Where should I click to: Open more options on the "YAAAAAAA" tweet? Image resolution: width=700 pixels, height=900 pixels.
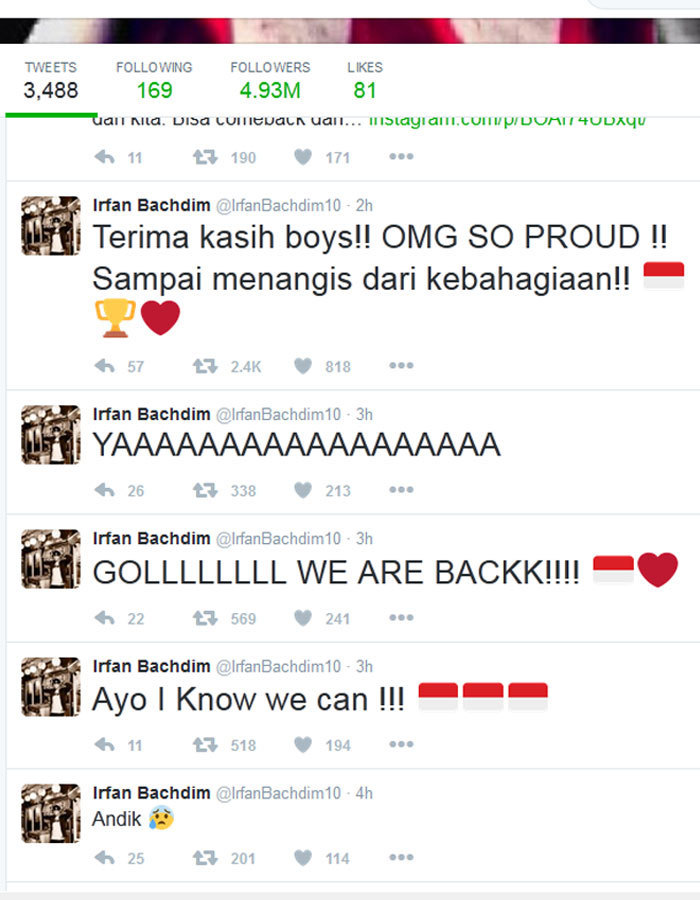401,490
